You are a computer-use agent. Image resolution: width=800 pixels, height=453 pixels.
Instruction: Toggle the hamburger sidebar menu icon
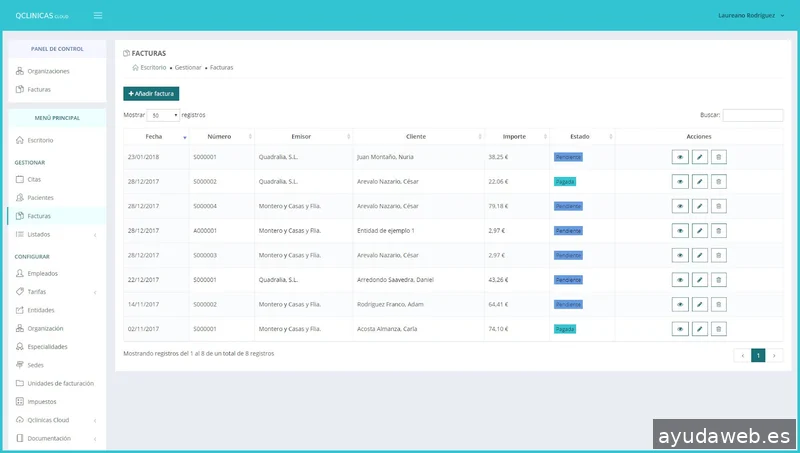click(98, 15)
